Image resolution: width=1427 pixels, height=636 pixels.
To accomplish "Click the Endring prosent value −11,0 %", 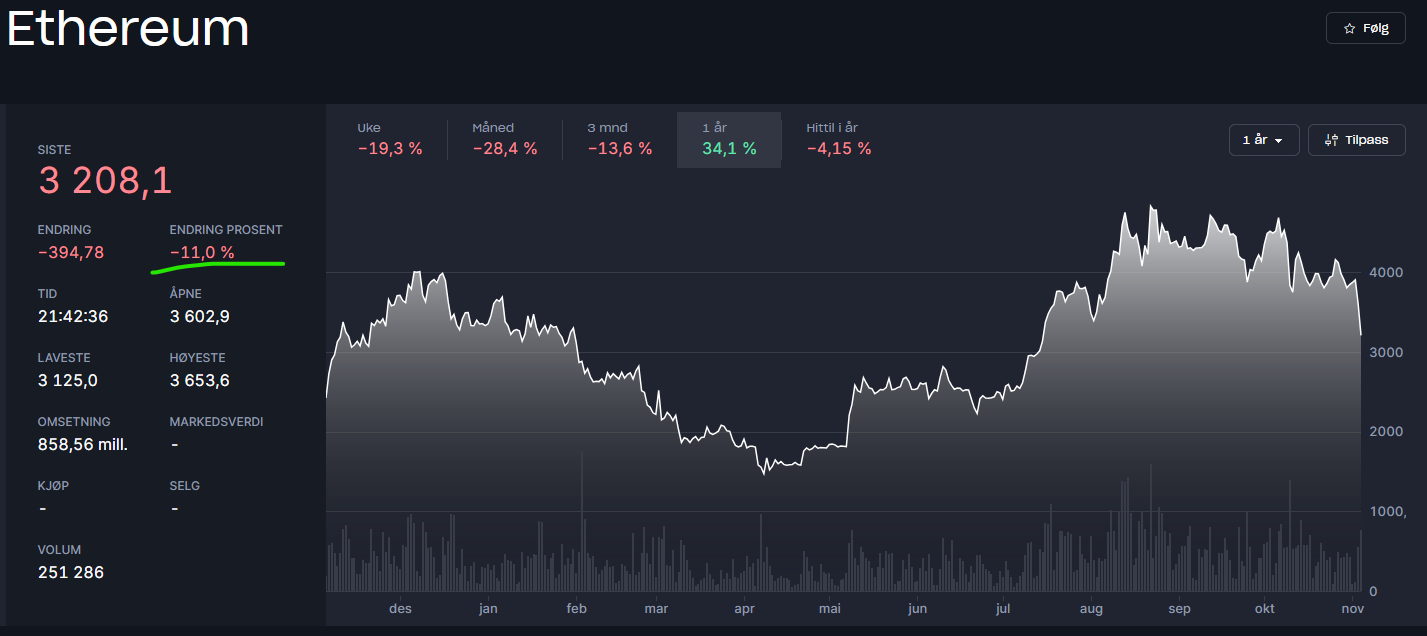I will tap(202, 253).
